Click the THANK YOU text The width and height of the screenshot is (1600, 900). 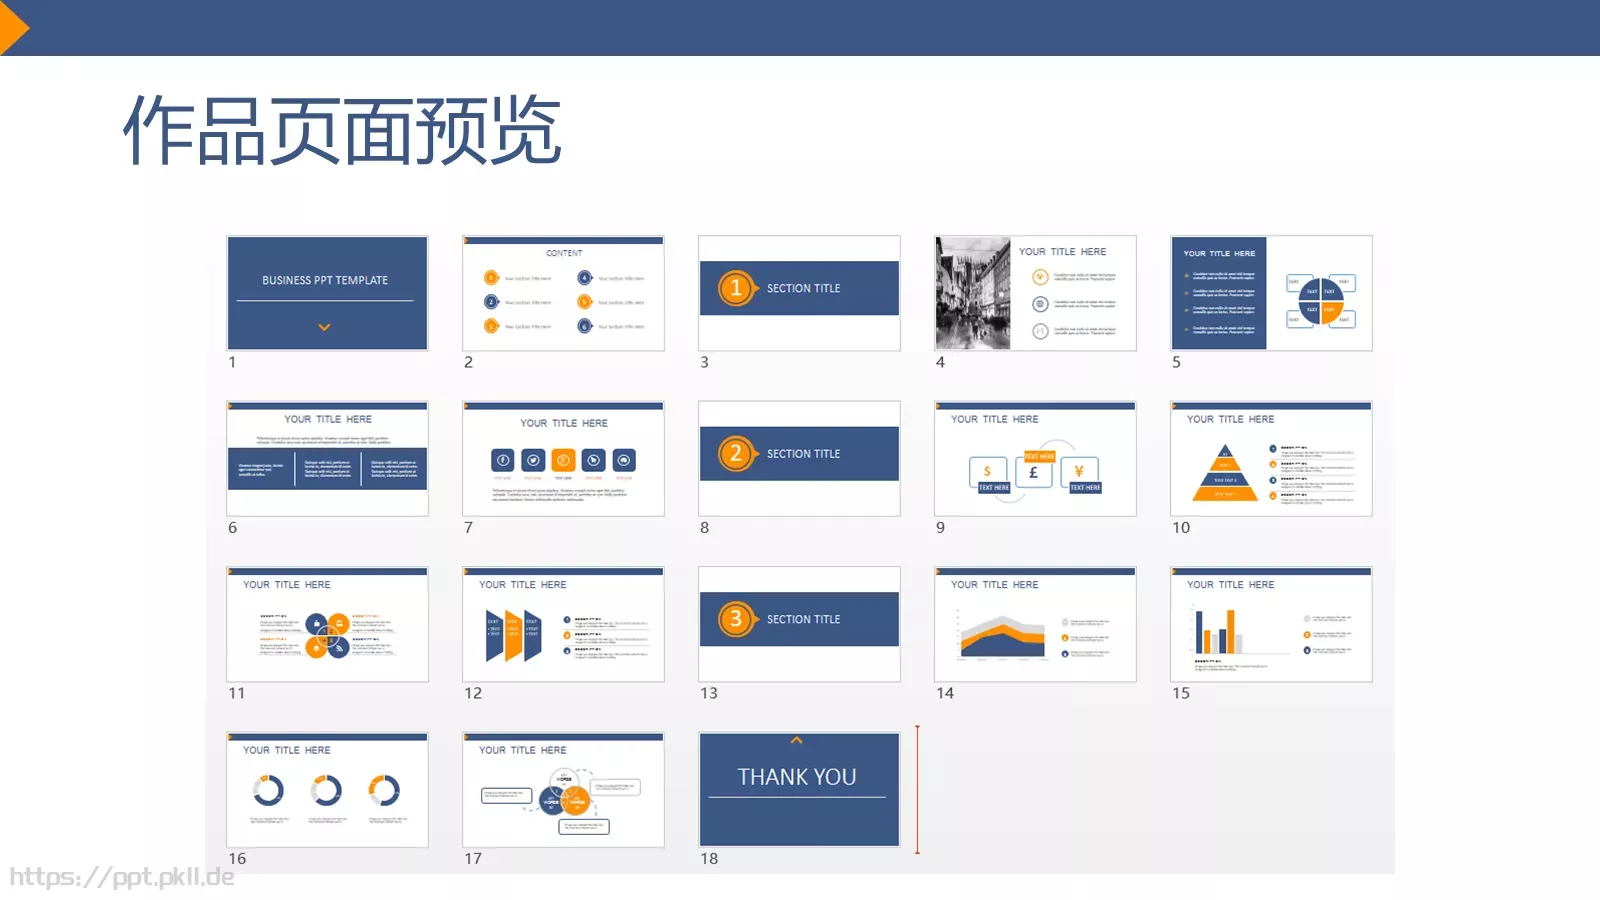[797, 777]
